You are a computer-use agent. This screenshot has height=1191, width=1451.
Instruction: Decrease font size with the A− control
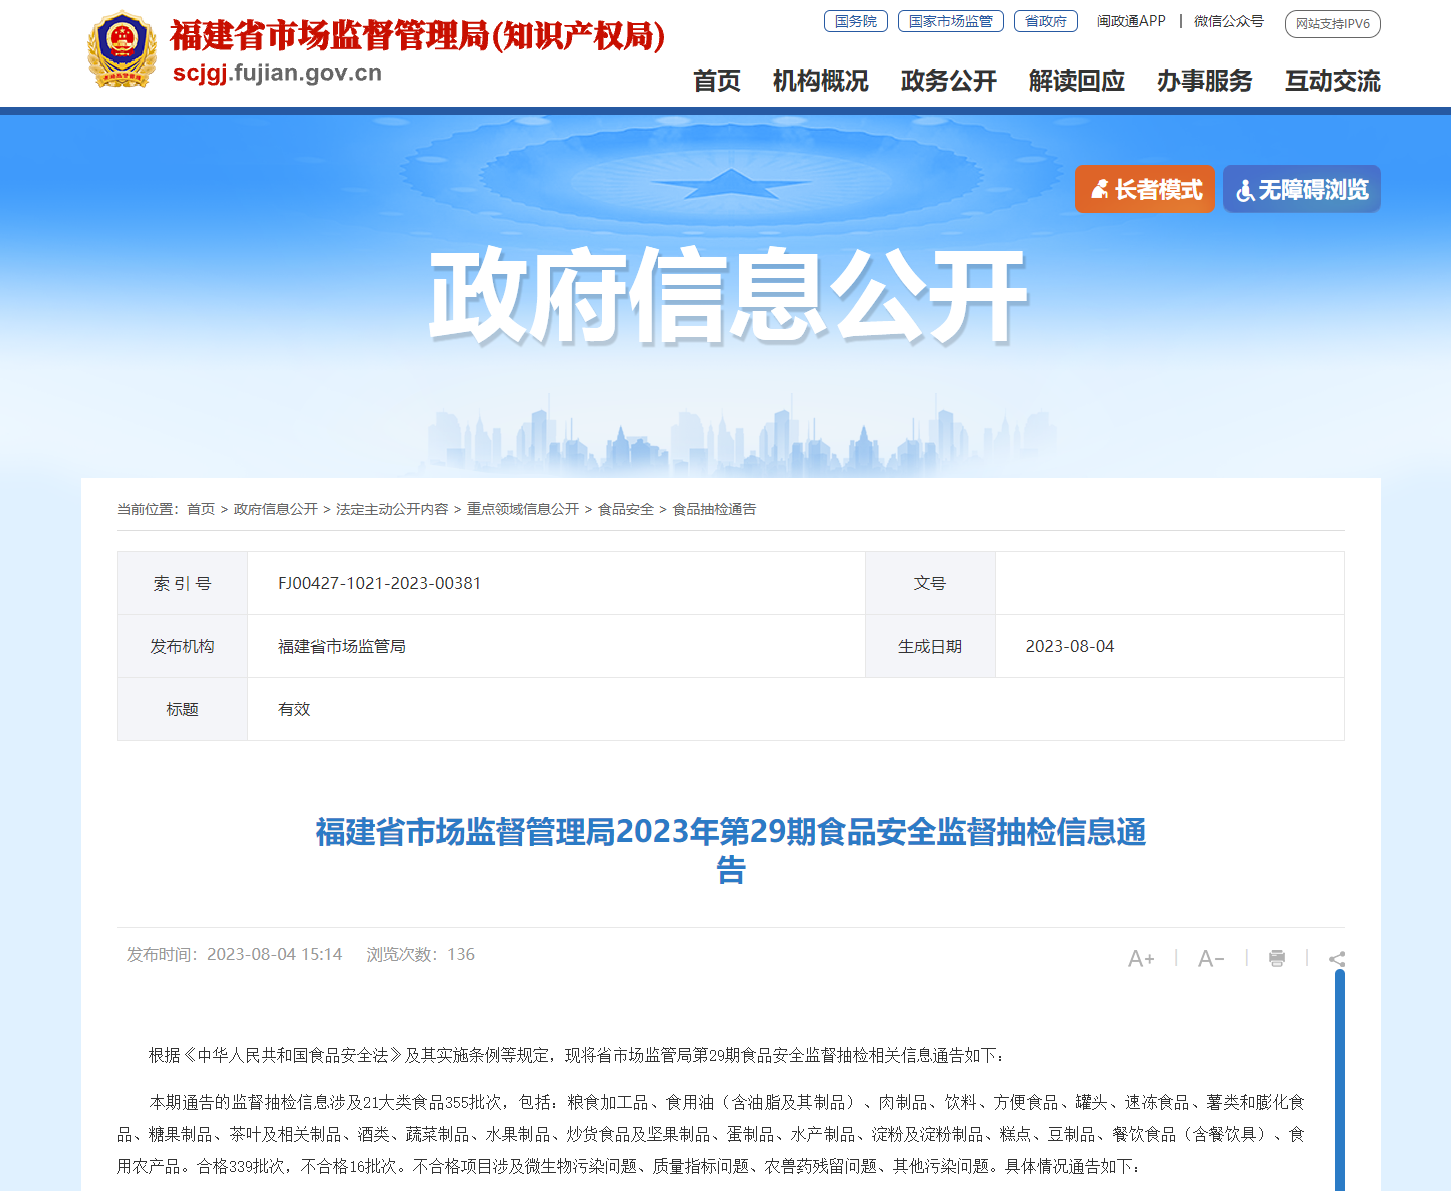(x=1210, y=958)
